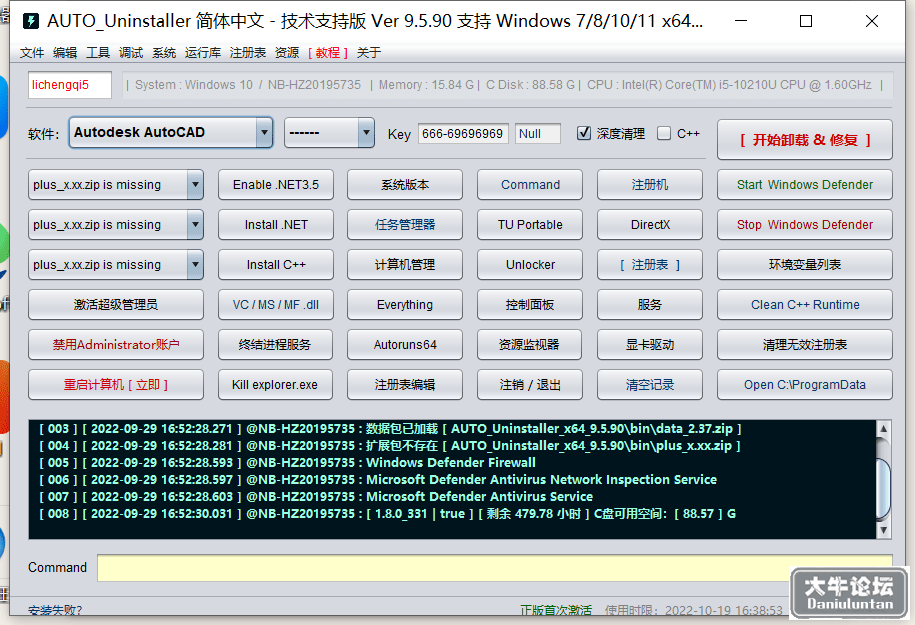The image size is (915, 625).
Task: Launch Unlocker button
Action: coord(530,264)
